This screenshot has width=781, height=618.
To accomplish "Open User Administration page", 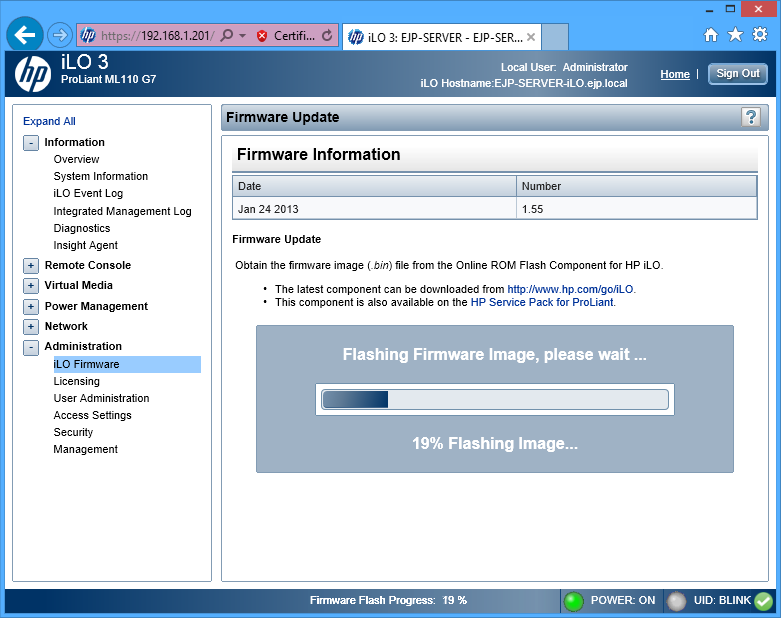I will [102, 398].
